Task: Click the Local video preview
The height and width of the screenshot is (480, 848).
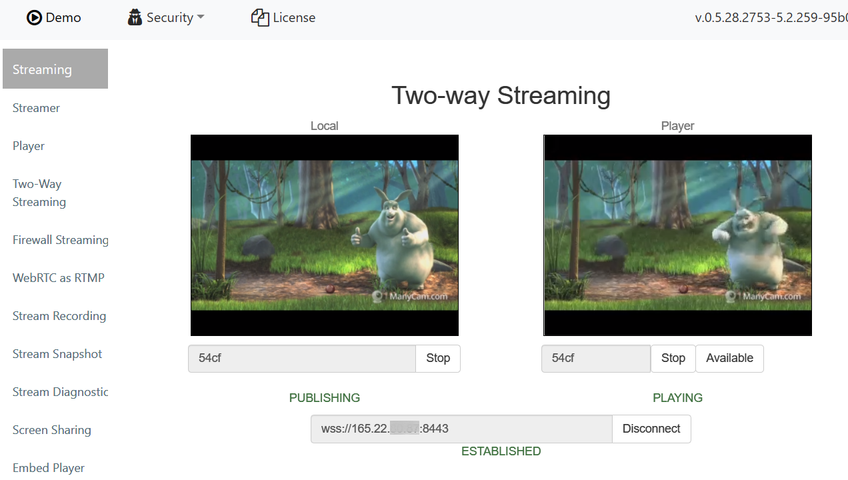Action: pyautogui.click(x=324, y=235)
